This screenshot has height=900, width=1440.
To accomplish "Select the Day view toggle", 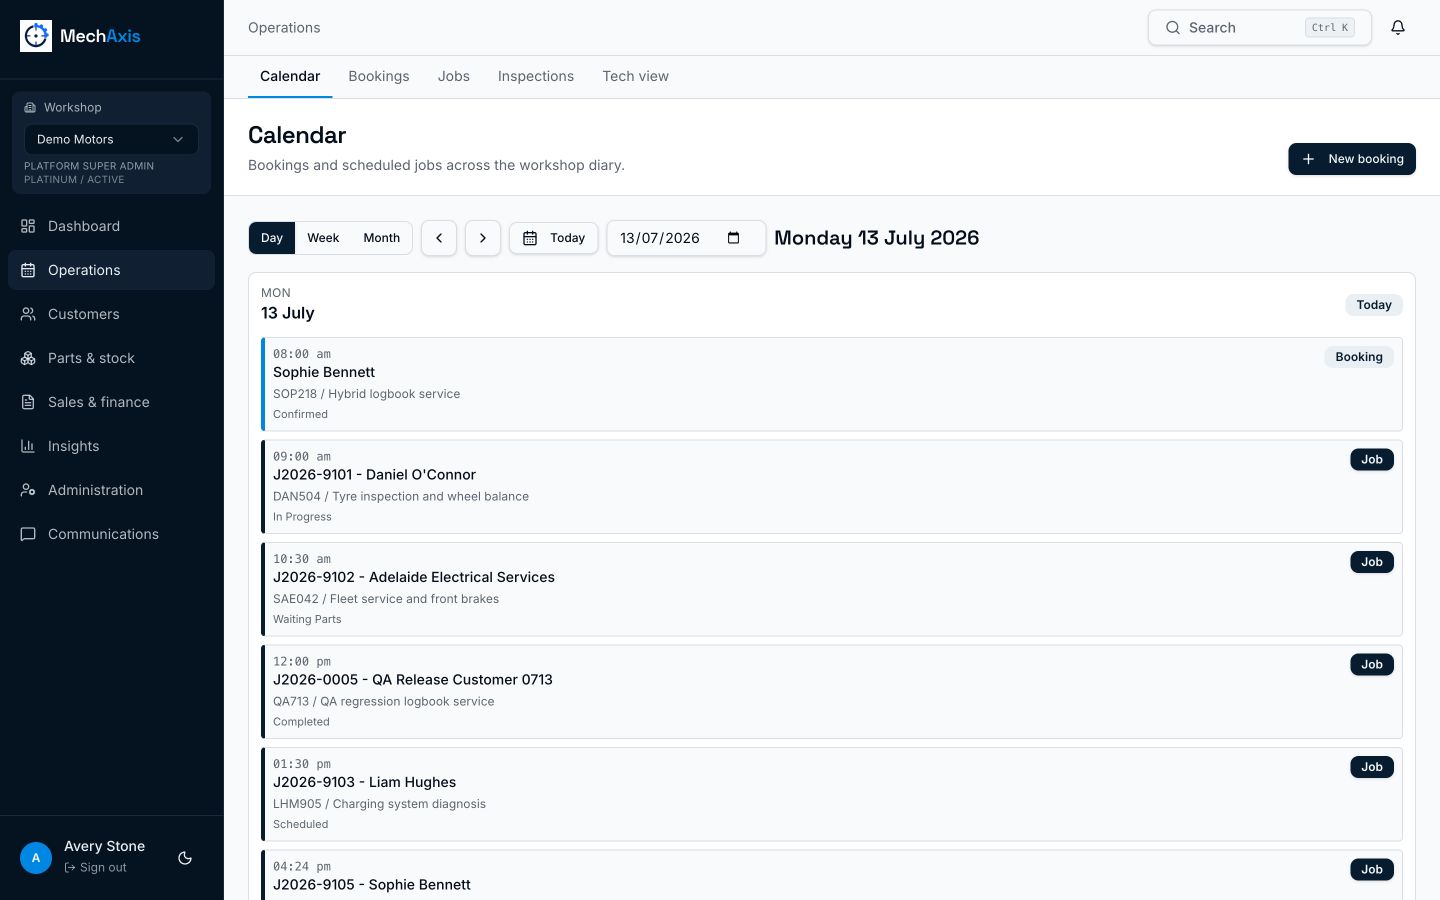I will (x=272, y=238).
